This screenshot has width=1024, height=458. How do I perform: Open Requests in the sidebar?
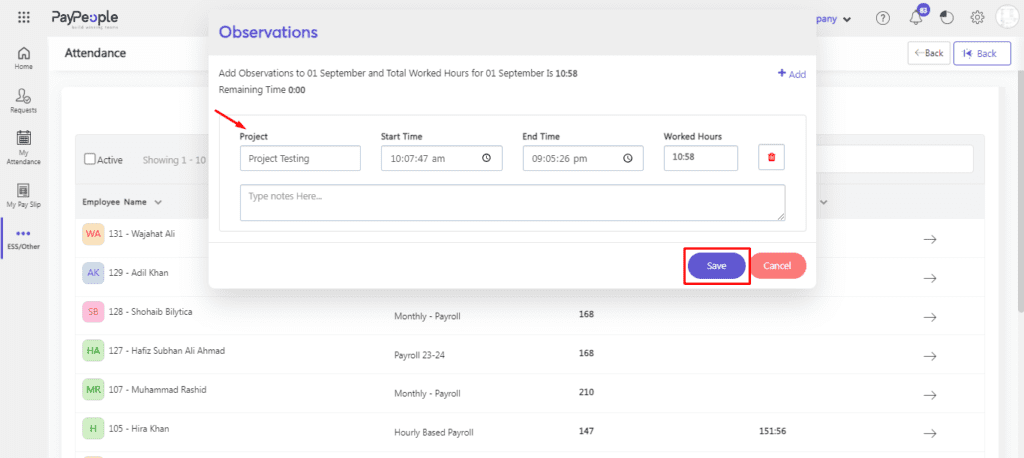[x=24, y=101]
